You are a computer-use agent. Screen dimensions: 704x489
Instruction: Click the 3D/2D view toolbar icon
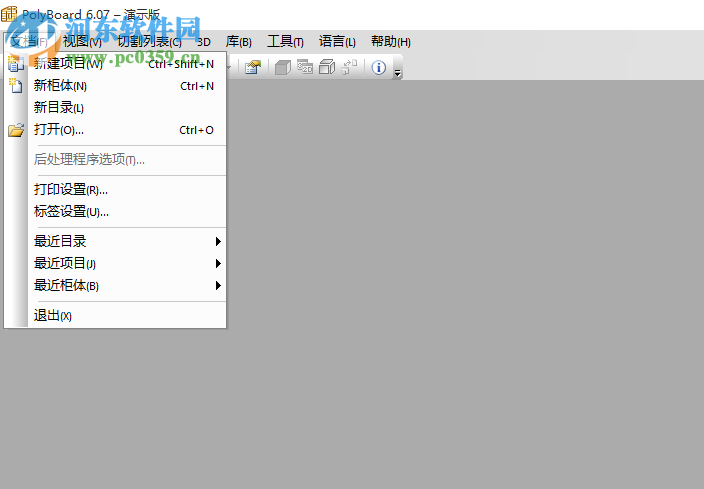pos(305,67)
